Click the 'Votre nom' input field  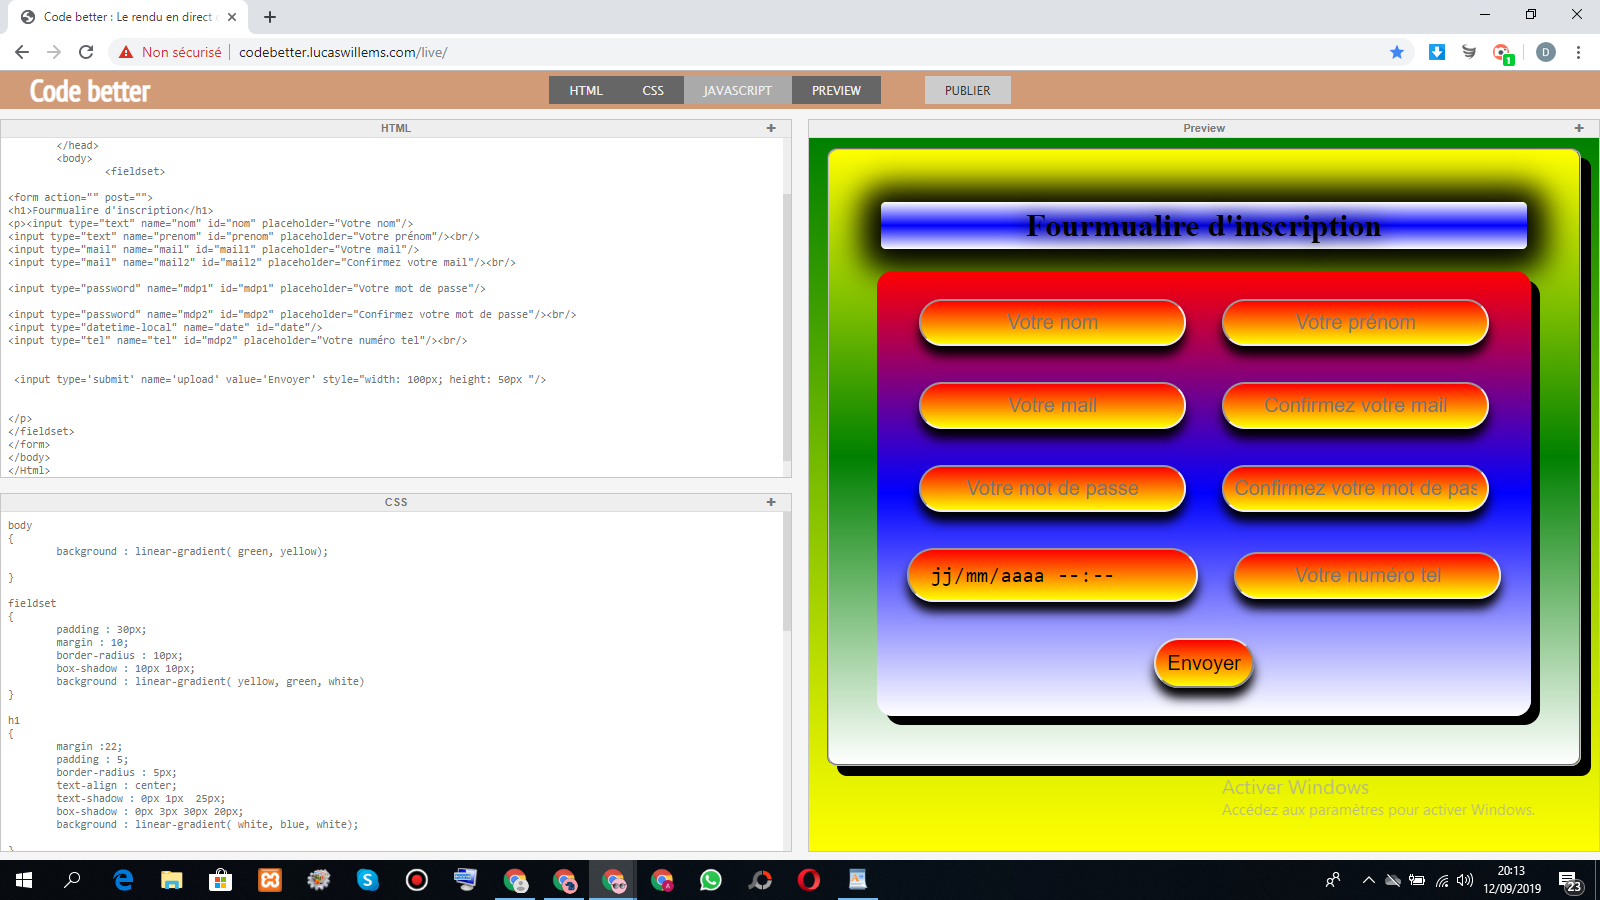click(x=1052, y=322)
